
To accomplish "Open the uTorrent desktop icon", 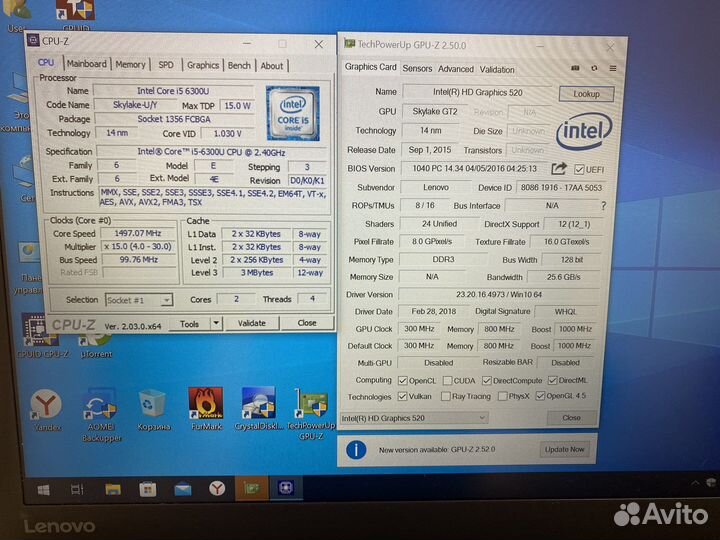I will 96,345.
